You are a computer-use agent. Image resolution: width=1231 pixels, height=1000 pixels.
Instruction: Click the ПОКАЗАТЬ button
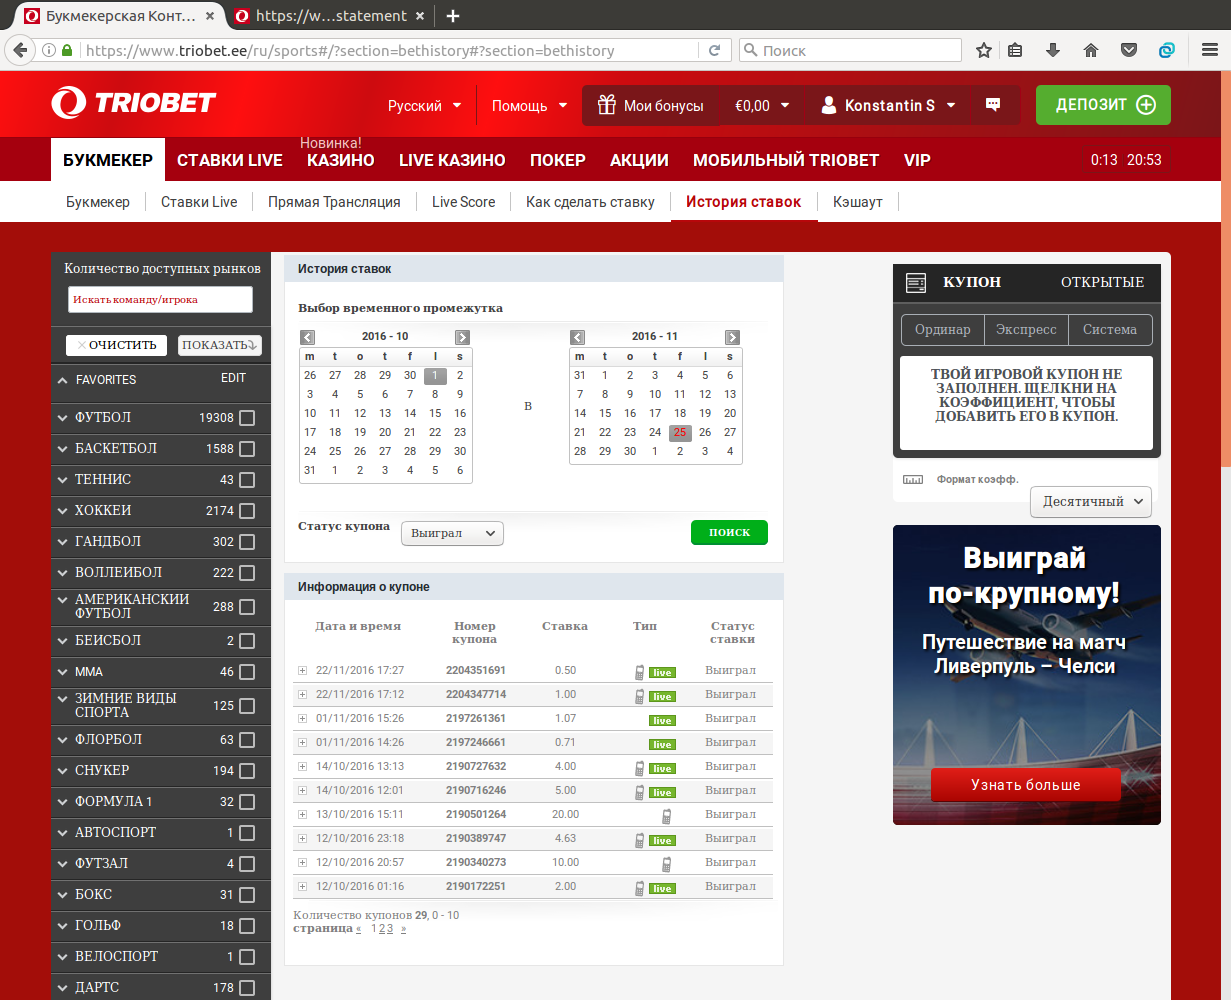coord(220,345)
